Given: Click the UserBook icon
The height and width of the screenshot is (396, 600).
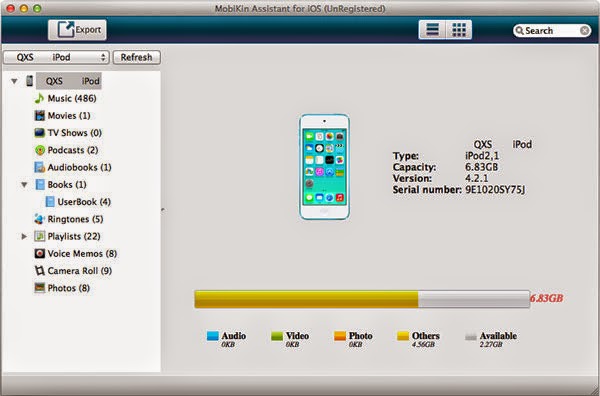Looking at the screenshot, I should point(50,202).
